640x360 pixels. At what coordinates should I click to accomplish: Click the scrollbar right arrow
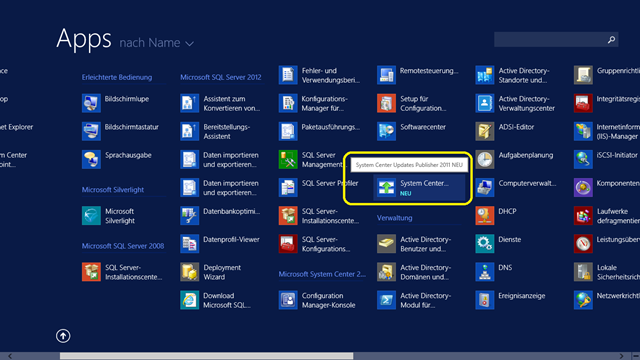pyautogui.click(x=621, y=356)
